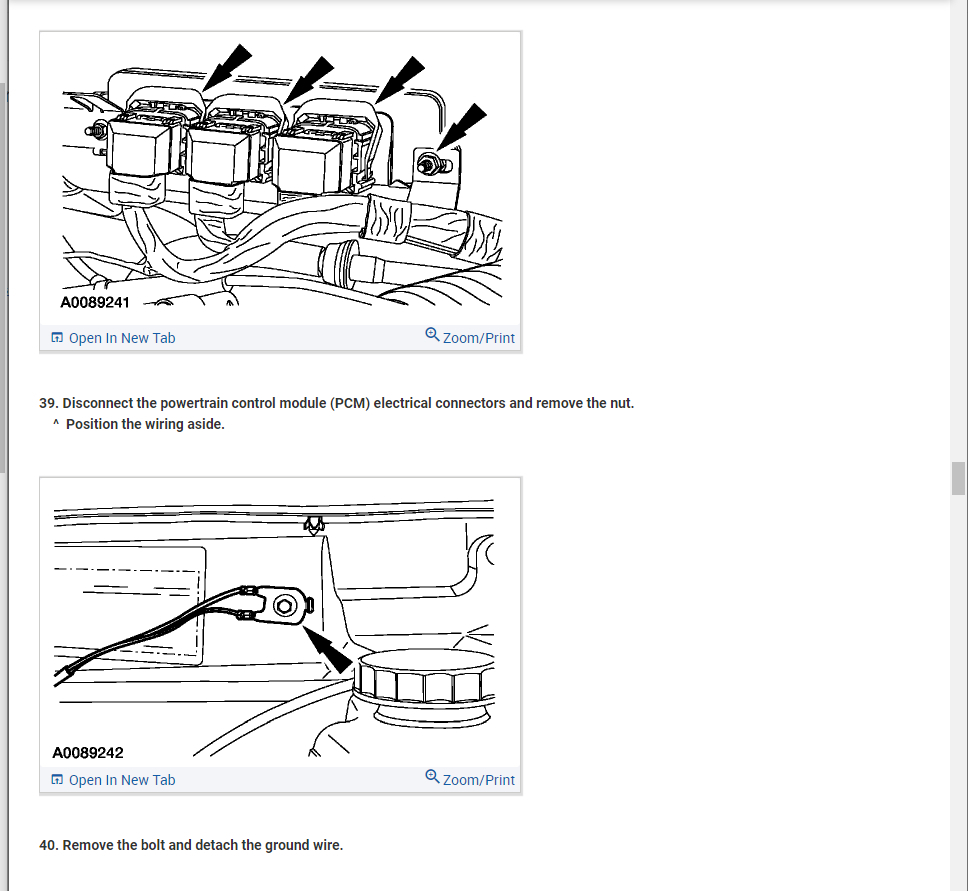Click the A0089241 figure label
This screenshot has width=968, height=891.
coord(95,303)
